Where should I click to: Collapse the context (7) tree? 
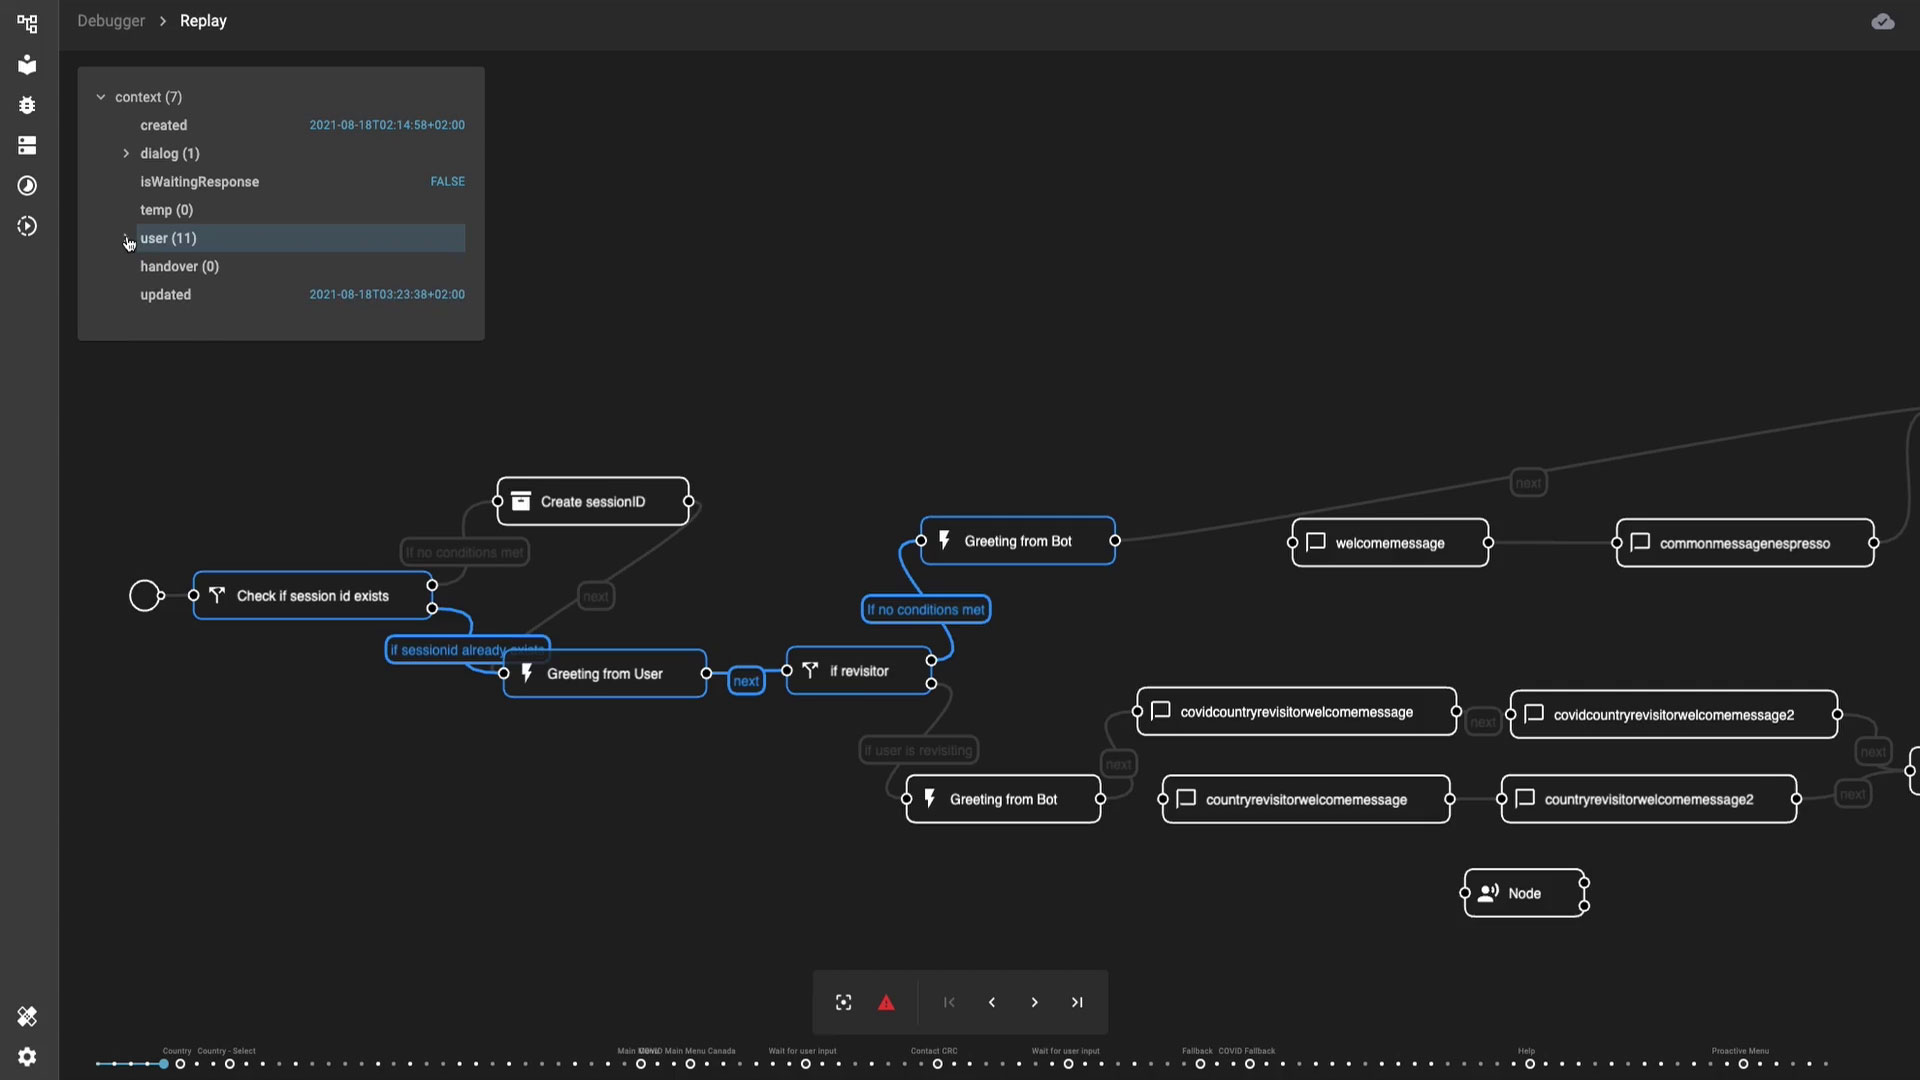pos(101,97)
